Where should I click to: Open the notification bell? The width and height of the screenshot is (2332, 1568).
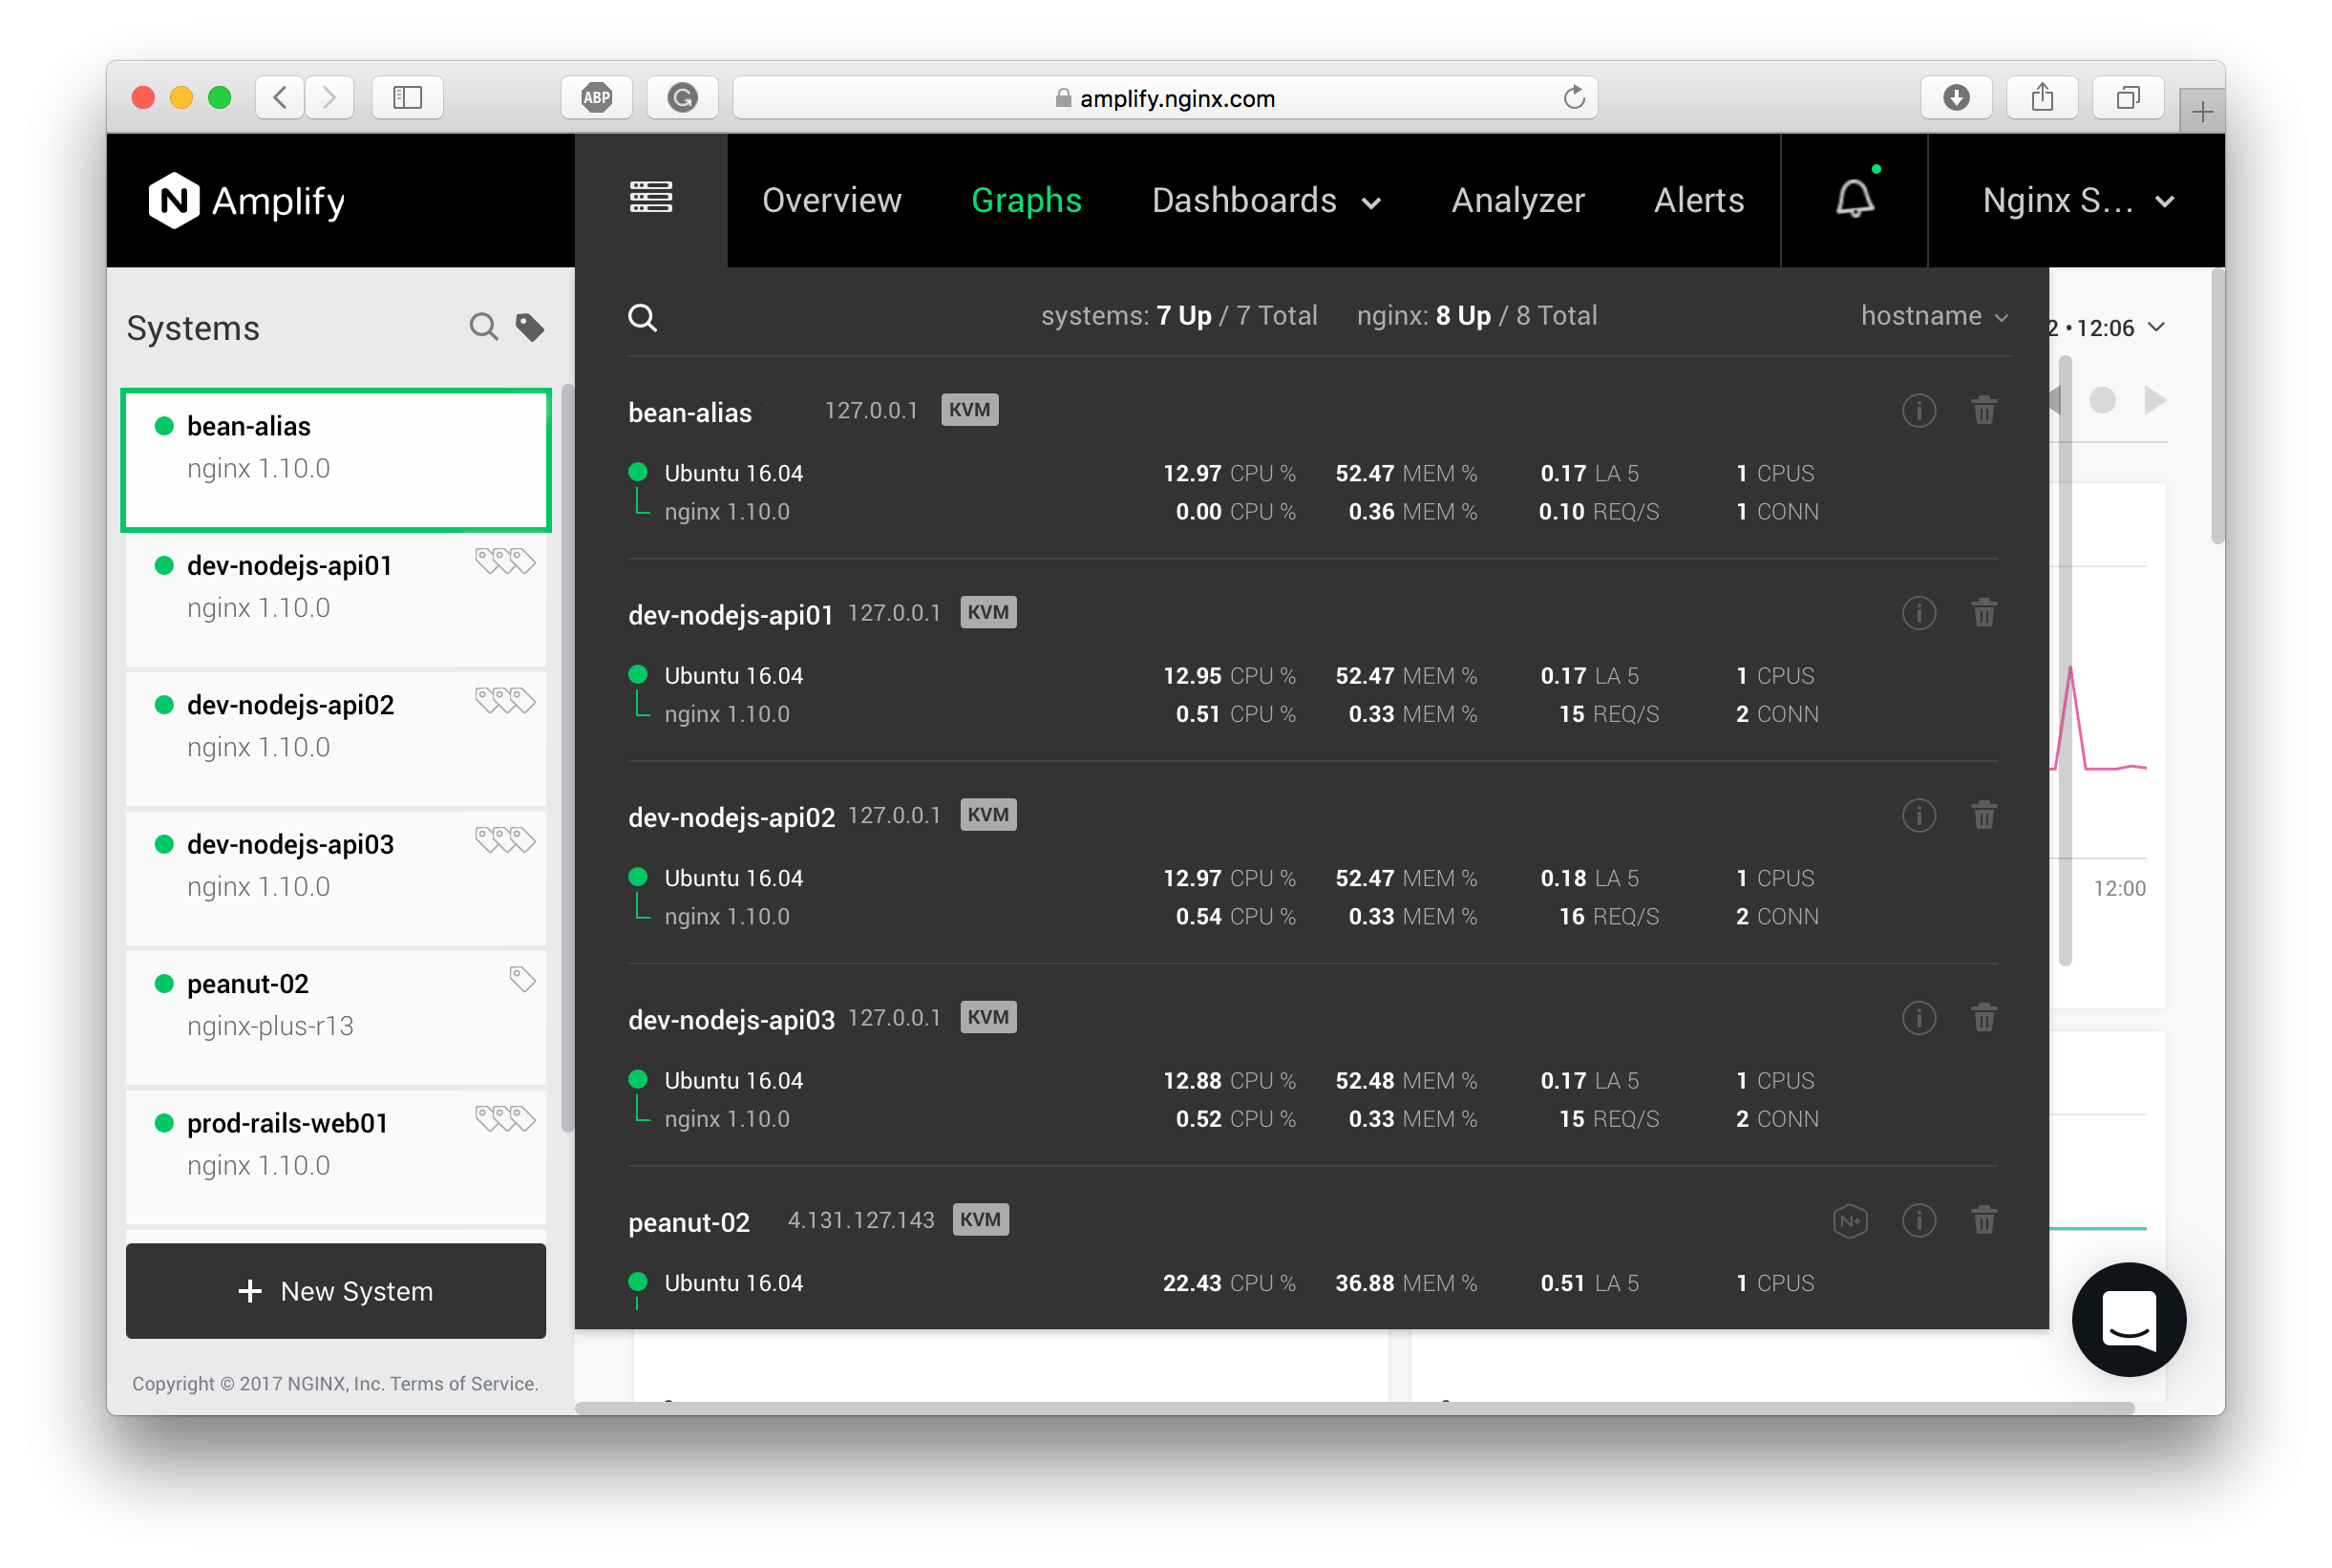1853,200
